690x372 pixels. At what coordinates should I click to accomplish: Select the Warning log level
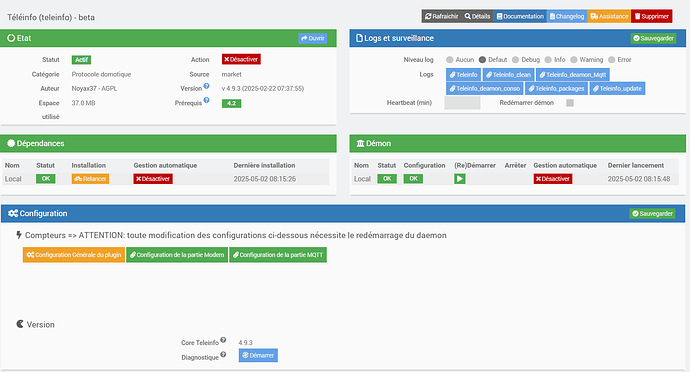click(x=573, y=59)
